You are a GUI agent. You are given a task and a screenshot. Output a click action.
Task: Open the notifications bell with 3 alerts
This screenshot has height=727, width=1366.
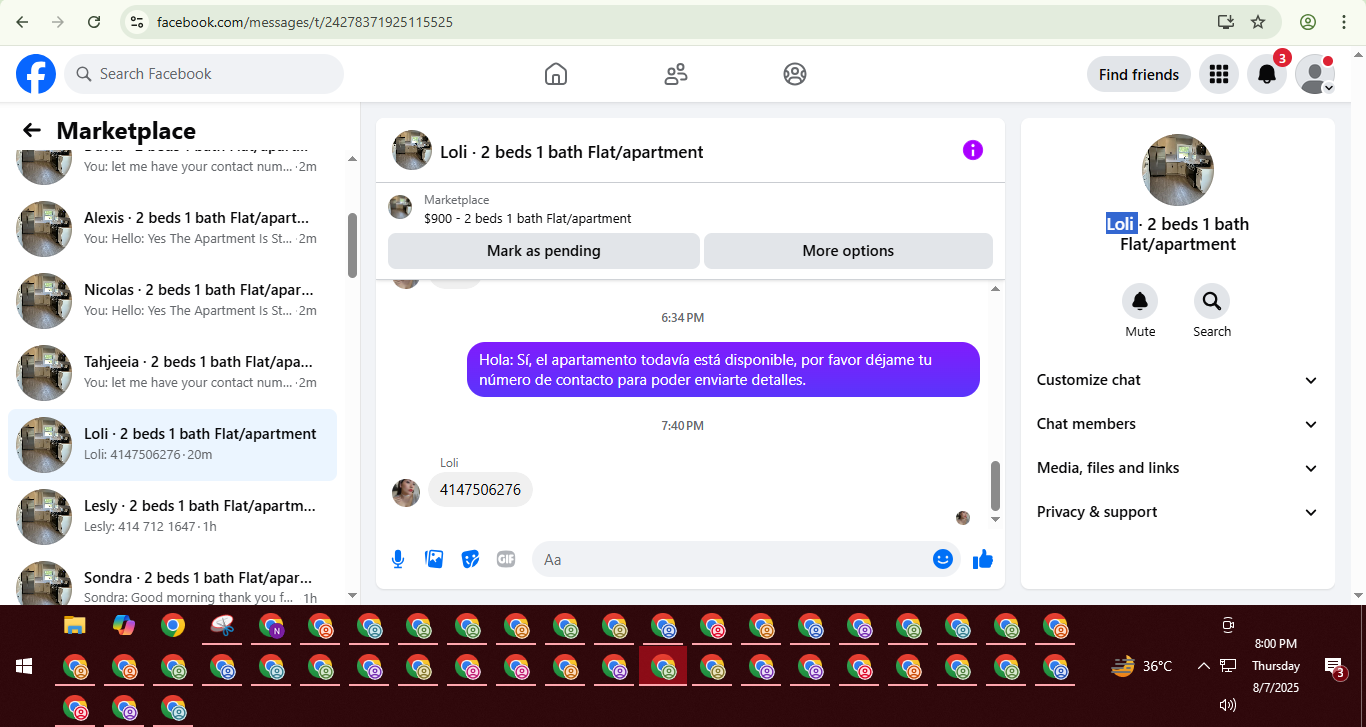pyautogui.click(x=1267, y=74)
